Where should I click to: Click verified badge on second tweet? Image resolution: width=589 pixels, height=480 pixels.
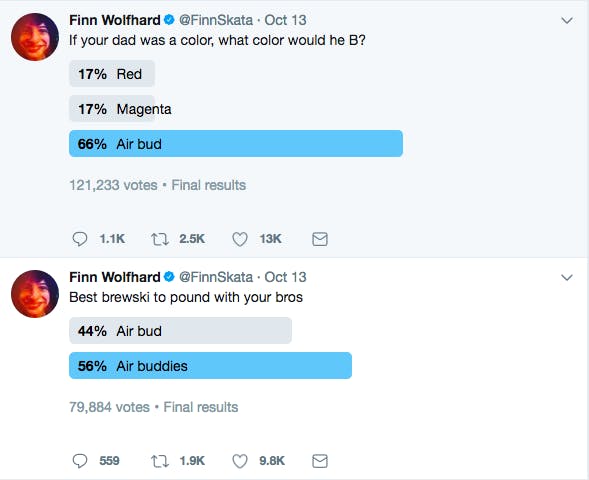(x=169, y=277)
